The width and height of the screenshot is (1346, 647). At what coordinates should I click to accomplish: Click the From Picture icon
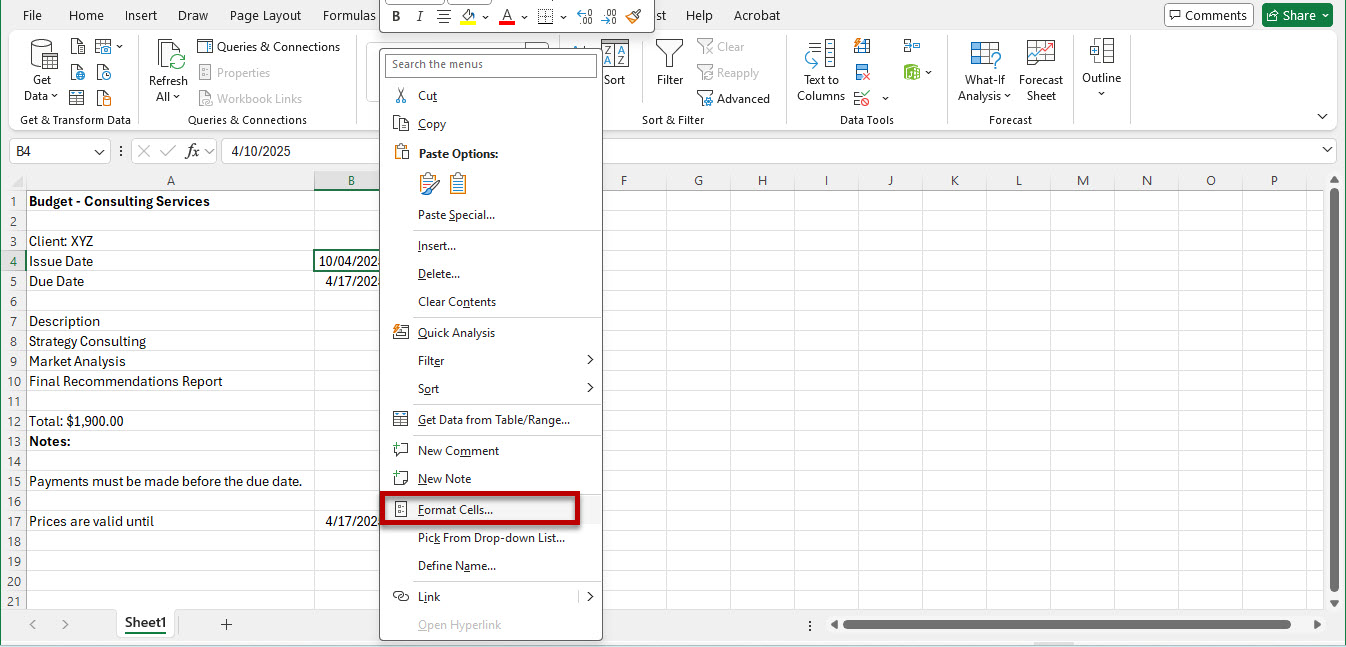[x=103, y=46]
